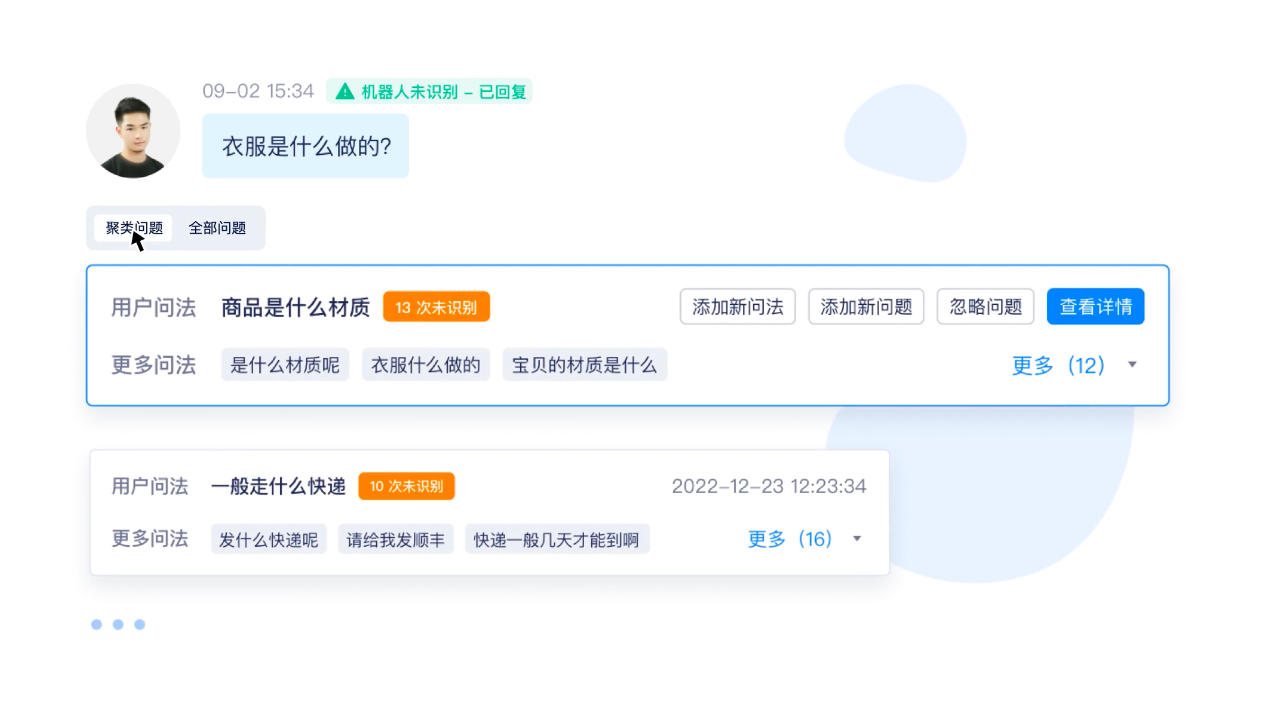Click the 添加新问法 button
This screenshot has width=1276, height=712.
pos(738,307)
